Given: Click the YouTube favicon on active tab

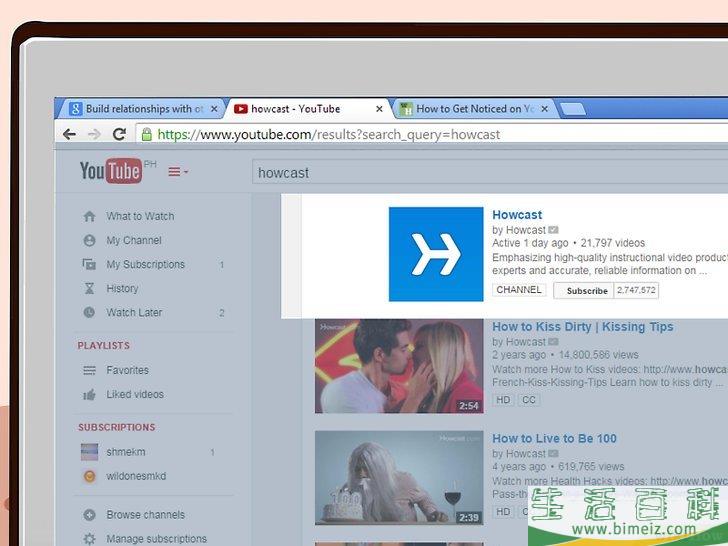Looking at the screenshot, I should [240, 109].
